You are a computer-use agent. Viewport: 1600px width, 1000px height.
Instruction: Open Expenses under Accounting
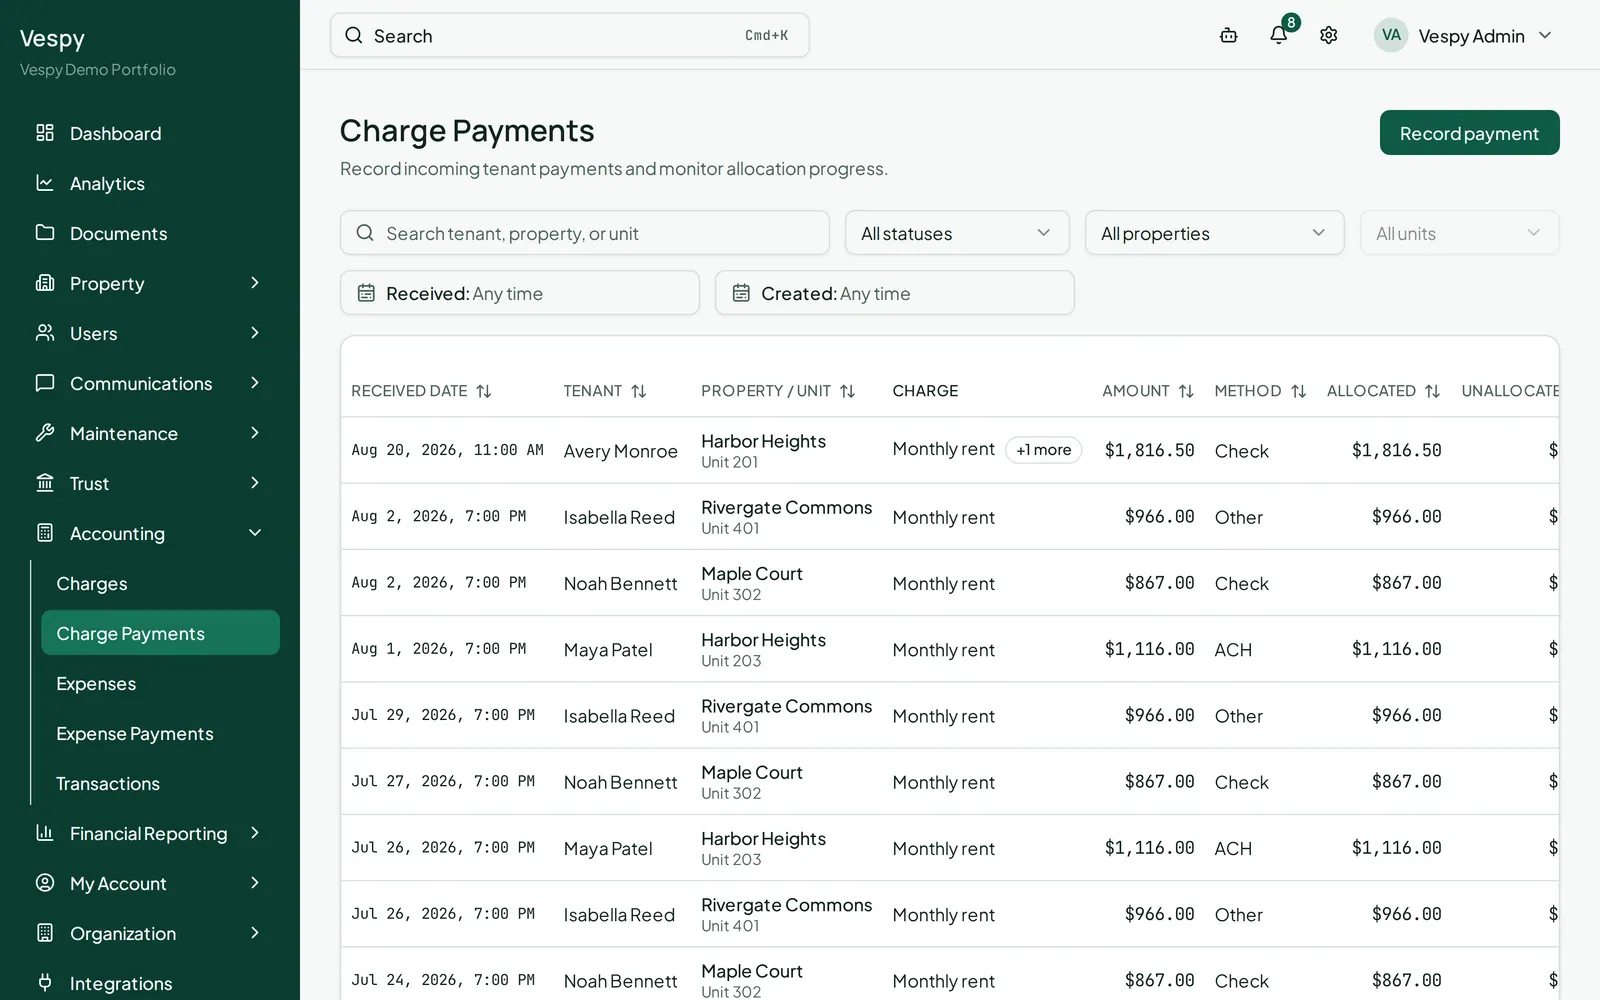(160, 683)
